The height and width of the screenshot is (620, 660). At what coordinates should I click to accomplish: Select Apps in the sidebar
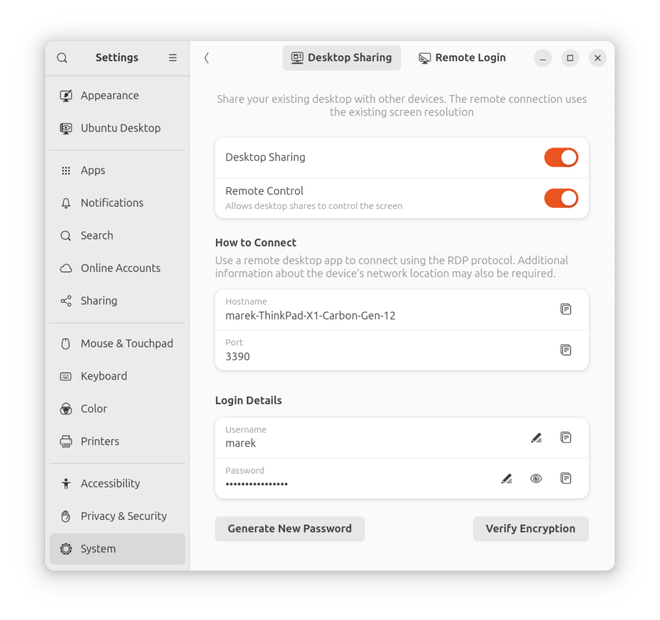(117, 170)
